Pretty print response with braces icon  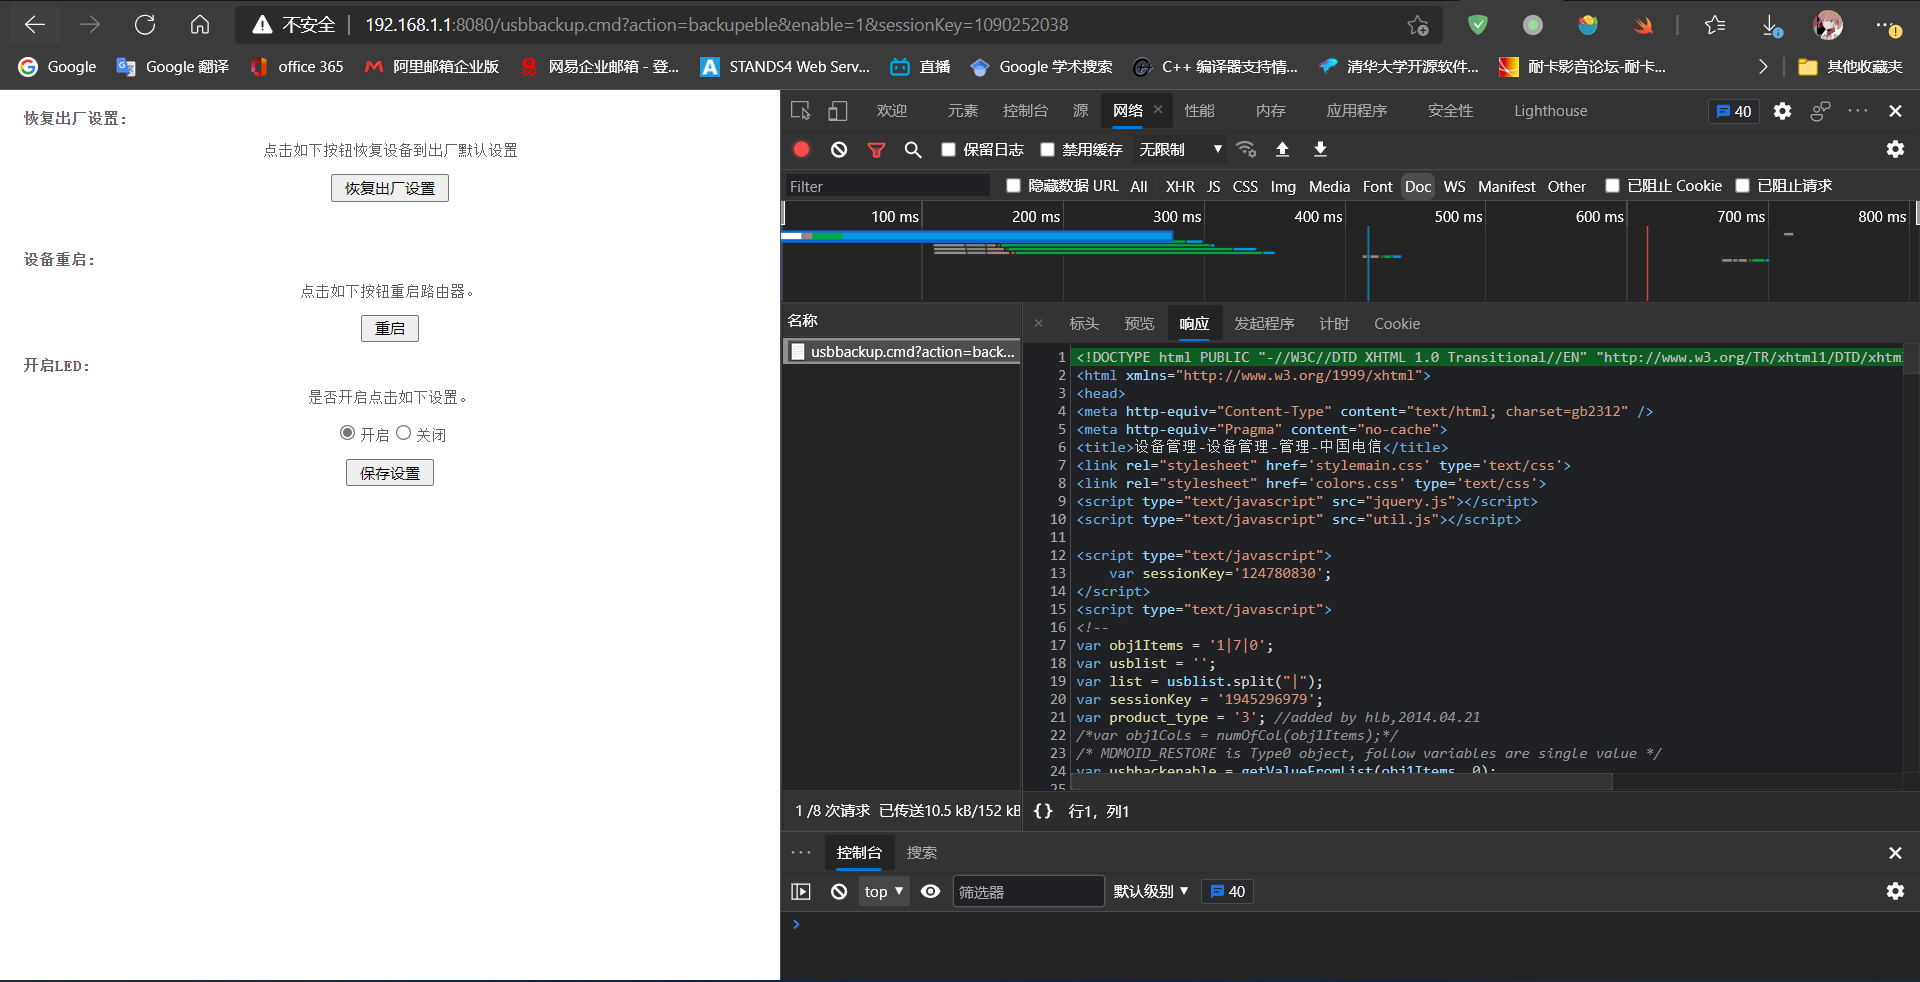tap(1043, 811)
